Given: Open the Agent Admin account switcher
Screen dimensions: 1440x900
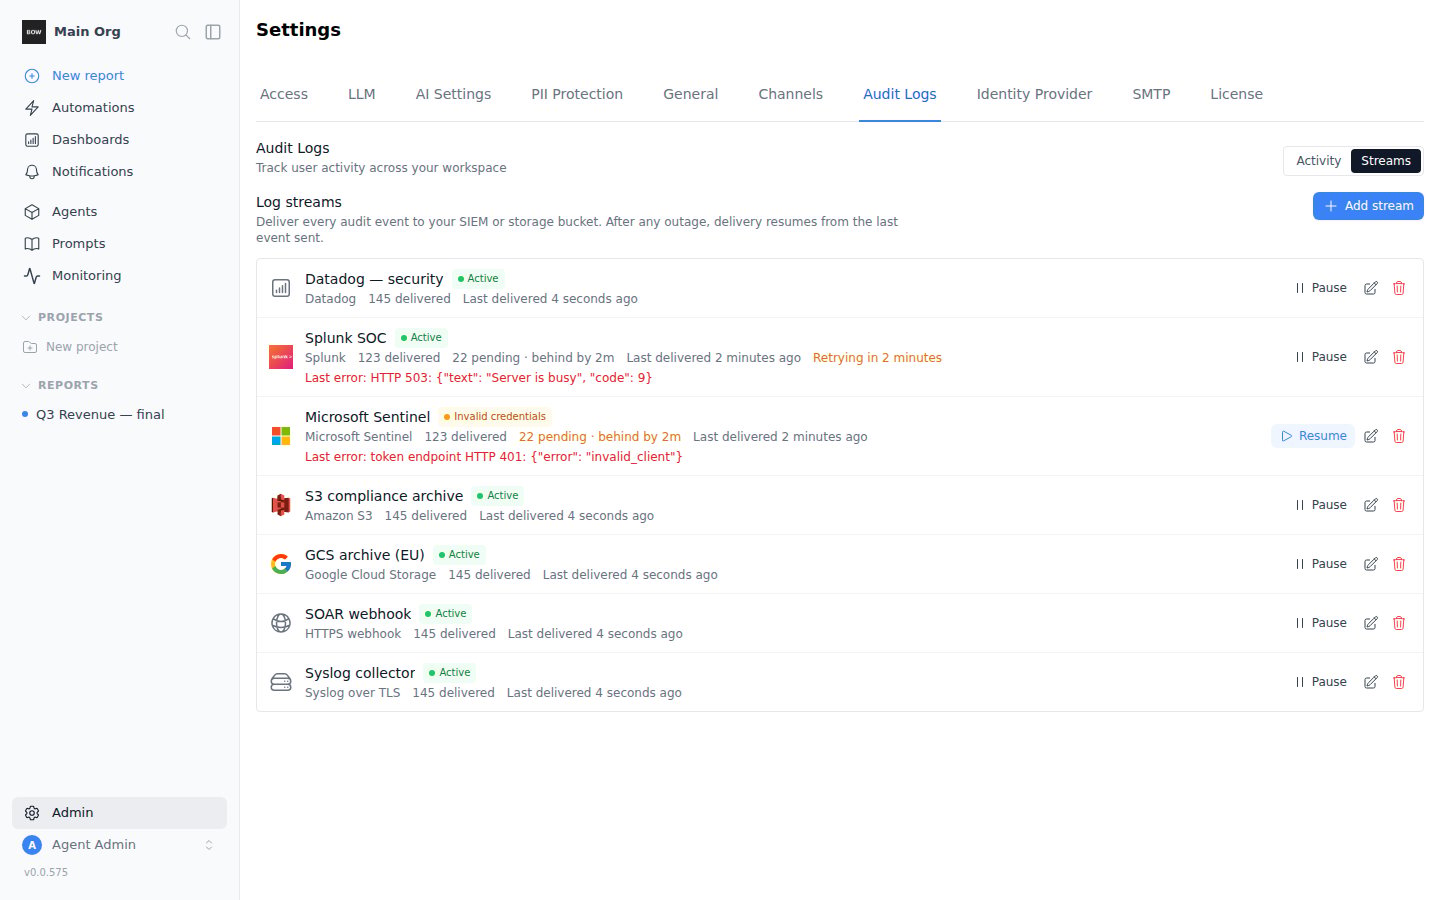Looking at the screenshot, I should click(119, 845).
